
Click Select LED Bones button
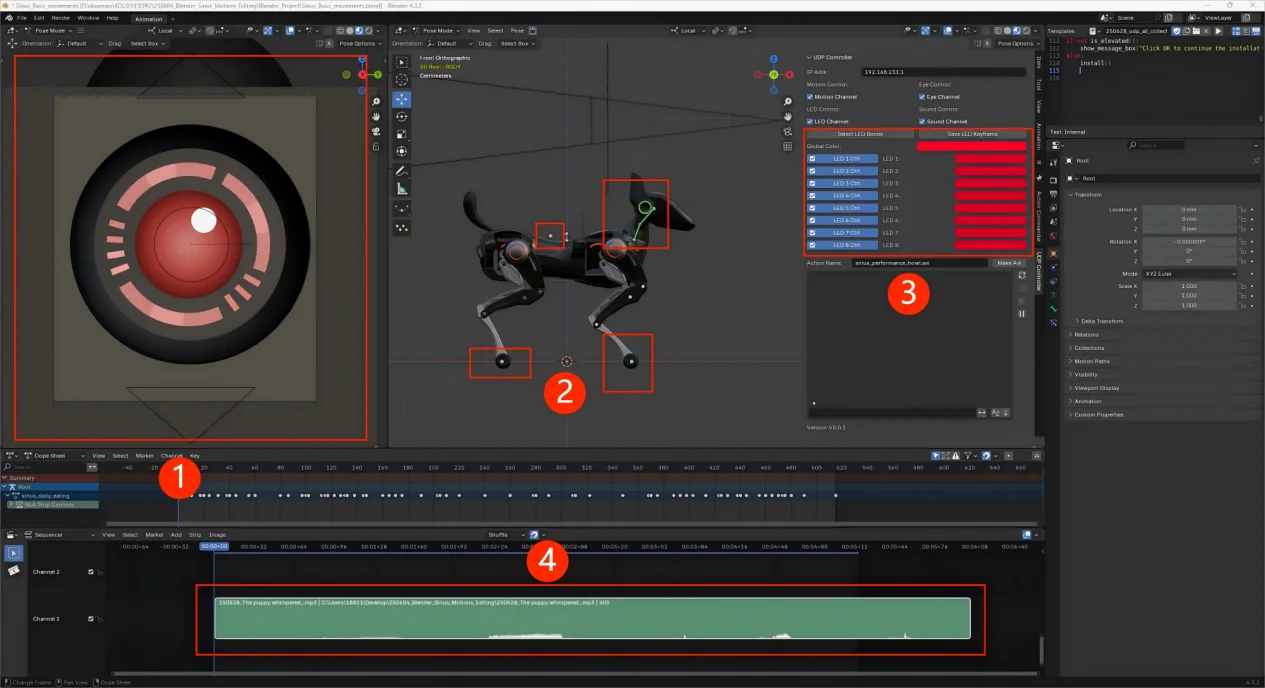click(860, 133)
